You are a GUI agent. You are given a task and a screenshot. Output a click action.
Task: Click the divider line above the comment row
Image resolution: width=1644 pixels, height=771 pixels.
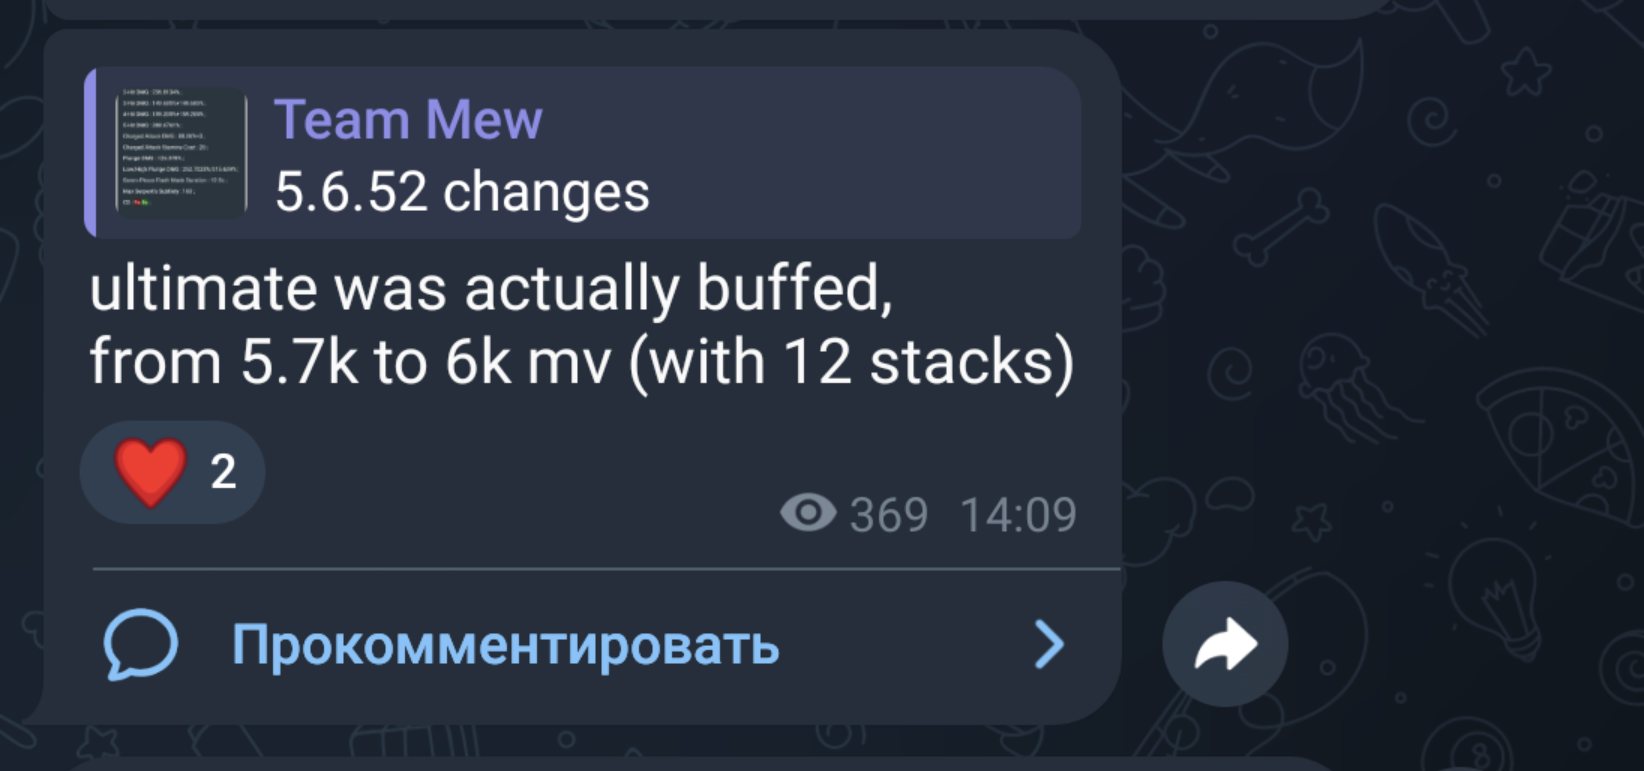coord(606,569)
